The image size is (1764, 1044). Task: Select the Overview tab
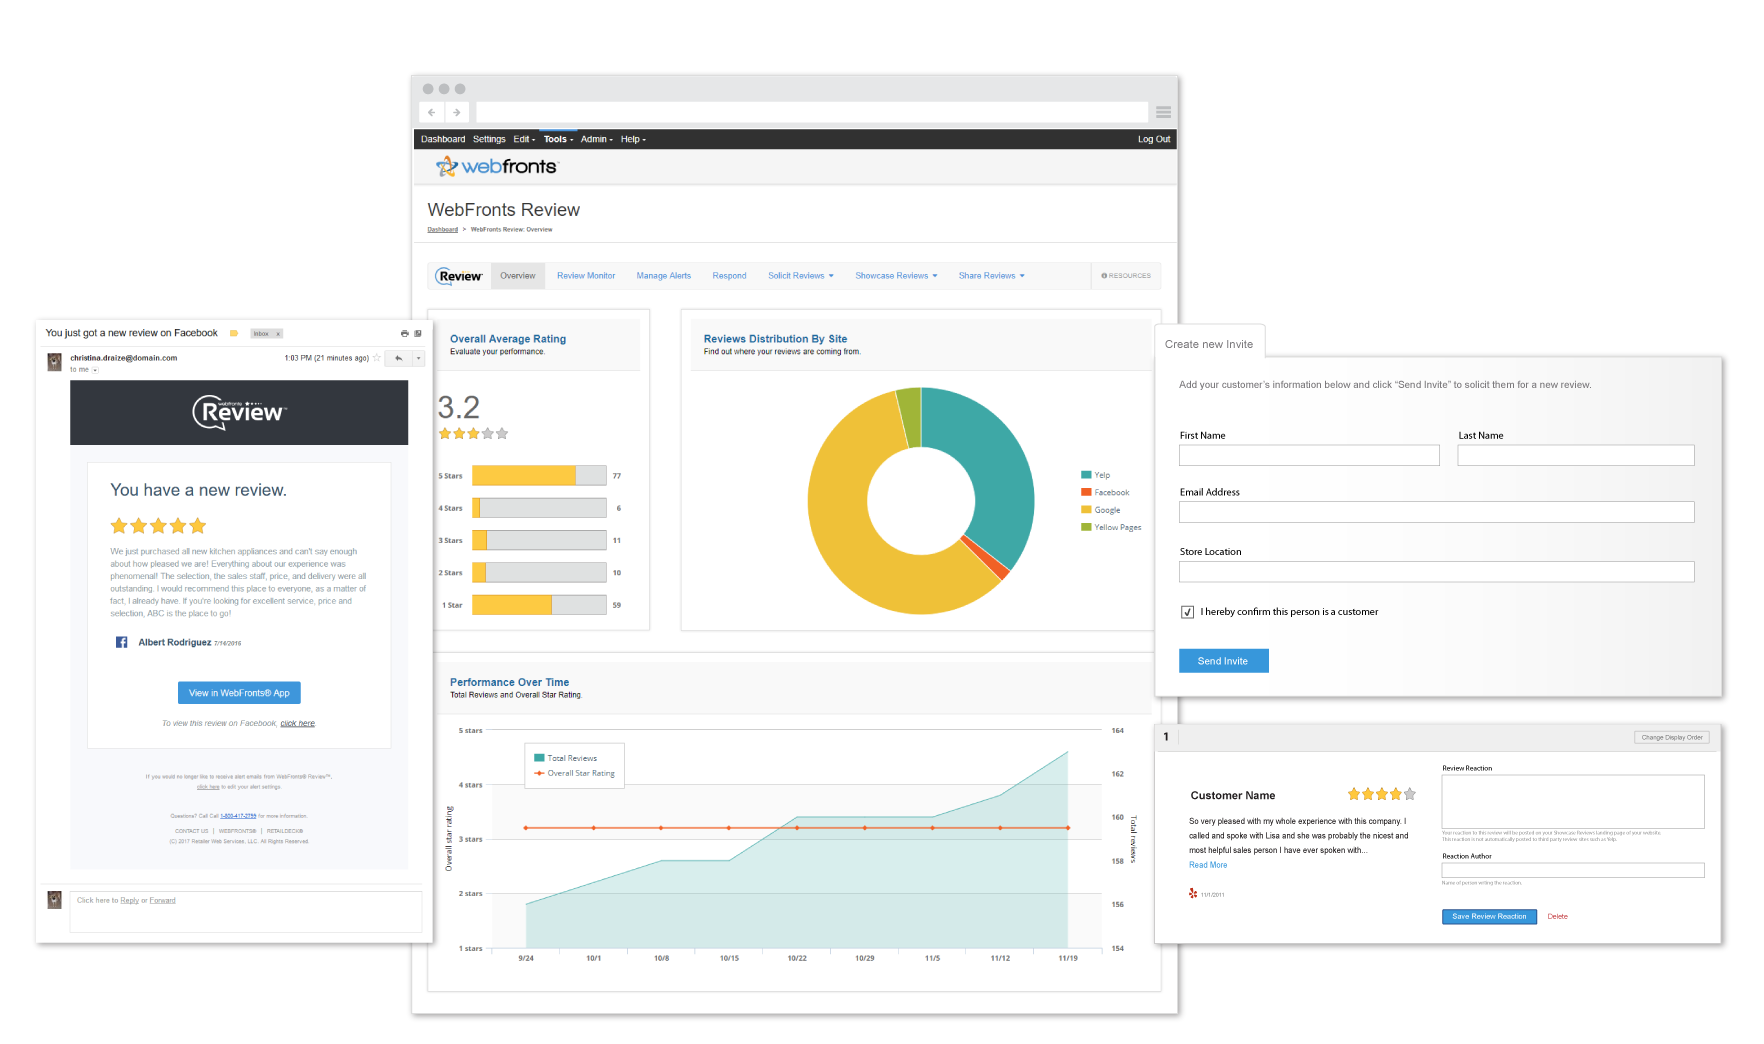click(518, 276)
